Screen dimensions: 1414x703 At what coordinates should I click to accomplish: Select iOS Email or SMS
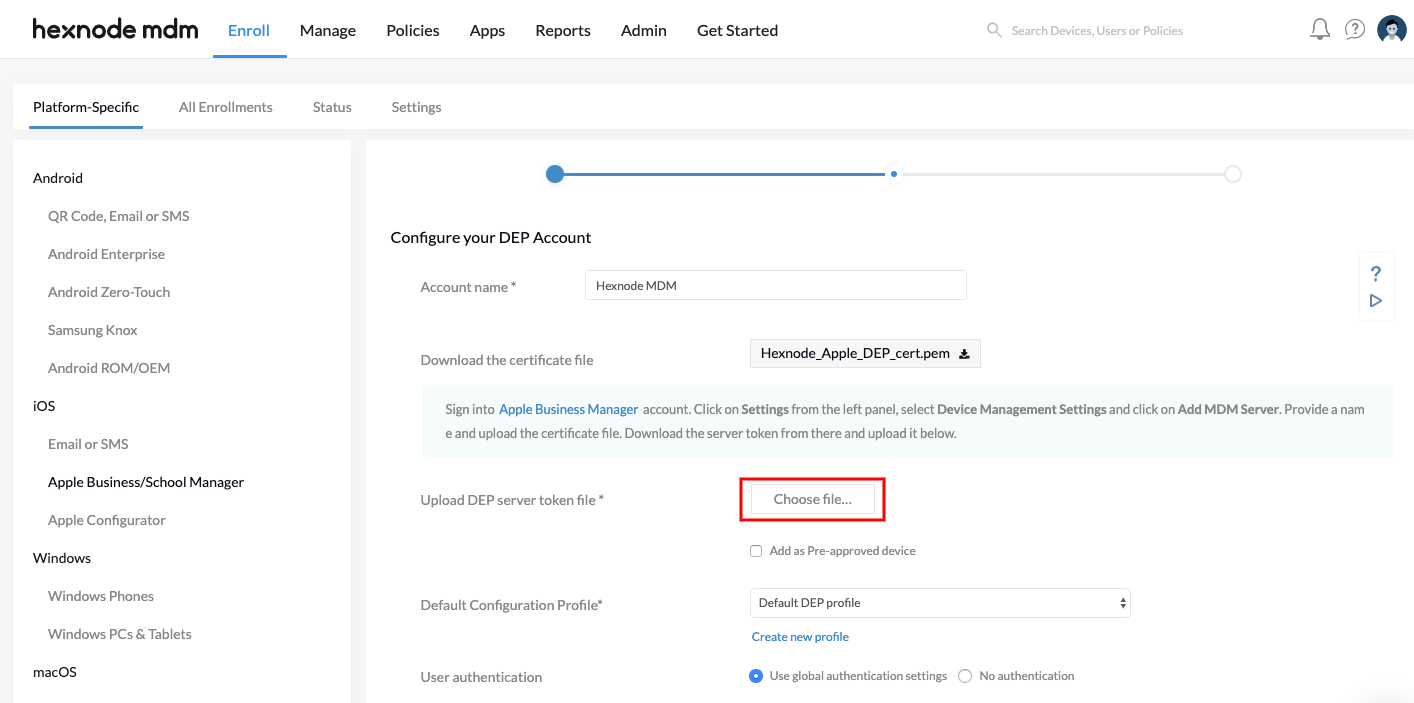[88, 444]
